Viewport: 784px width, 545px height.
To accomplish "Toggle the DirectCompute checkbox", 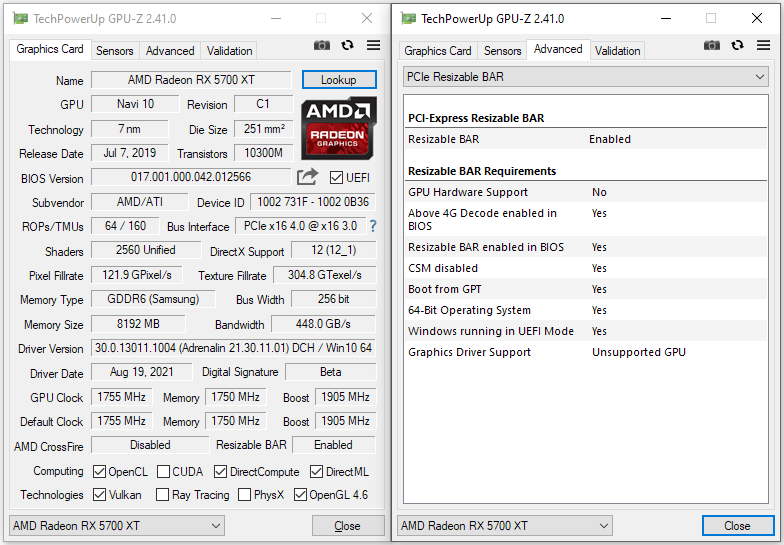I will (x=220, y=472).
